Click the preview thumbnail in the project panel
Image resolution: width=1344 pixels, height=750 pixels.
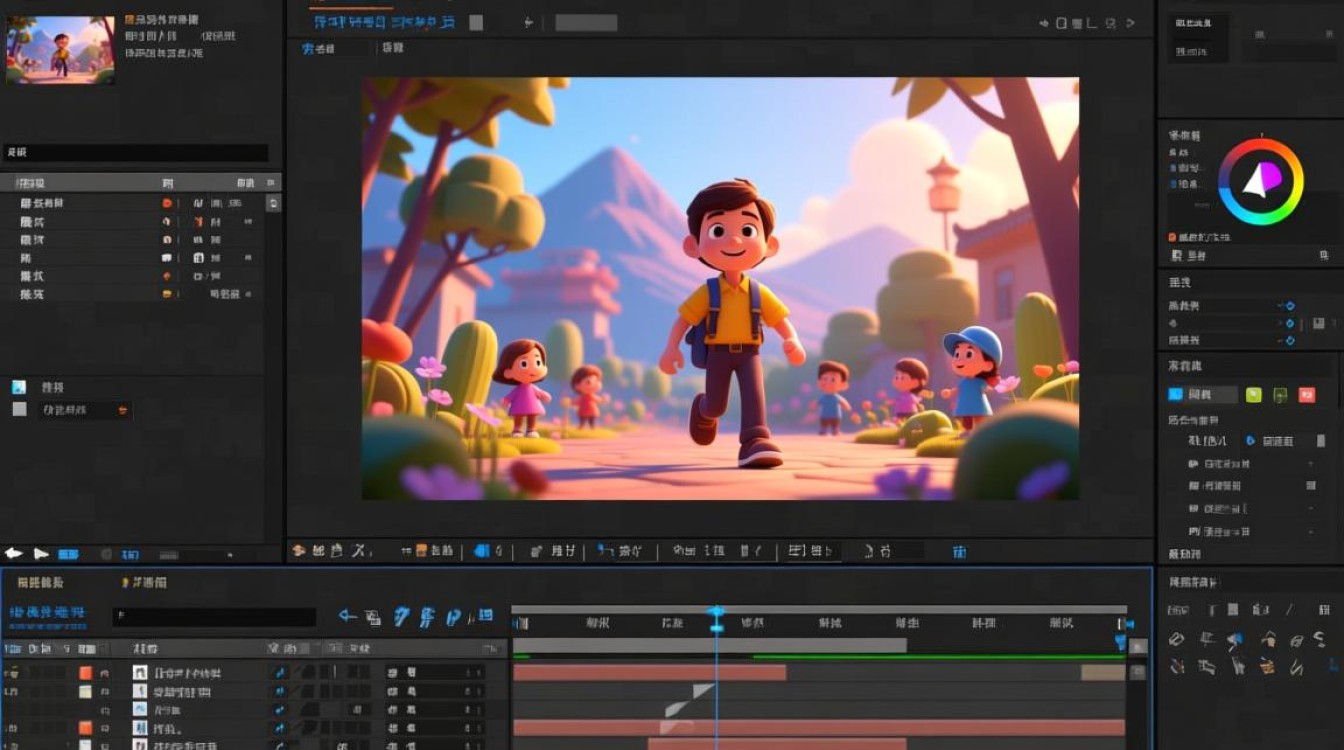coord(60,49)
